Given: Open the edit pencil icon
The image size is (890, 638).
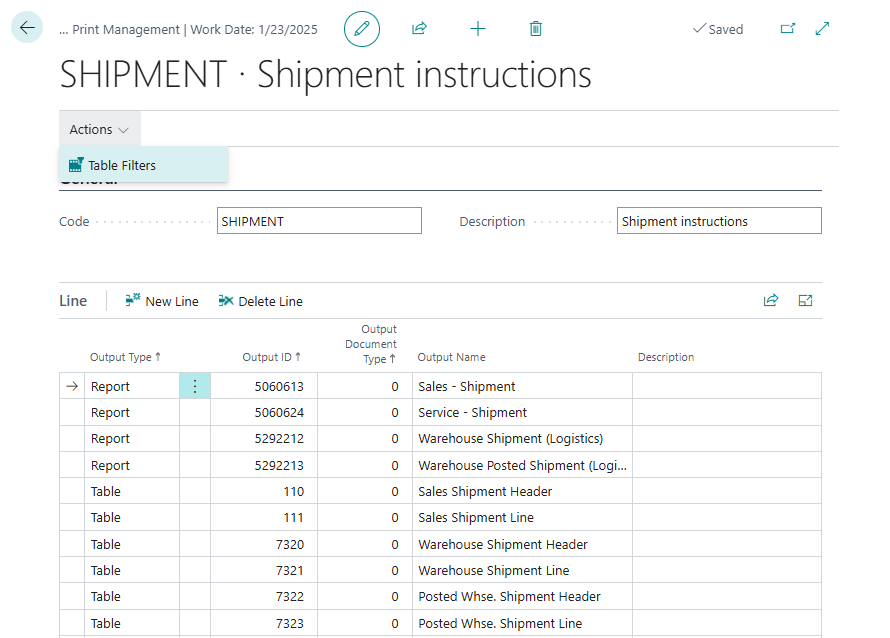Looking at the screenshot, I should pyautogui.click(x=362, y=28).
